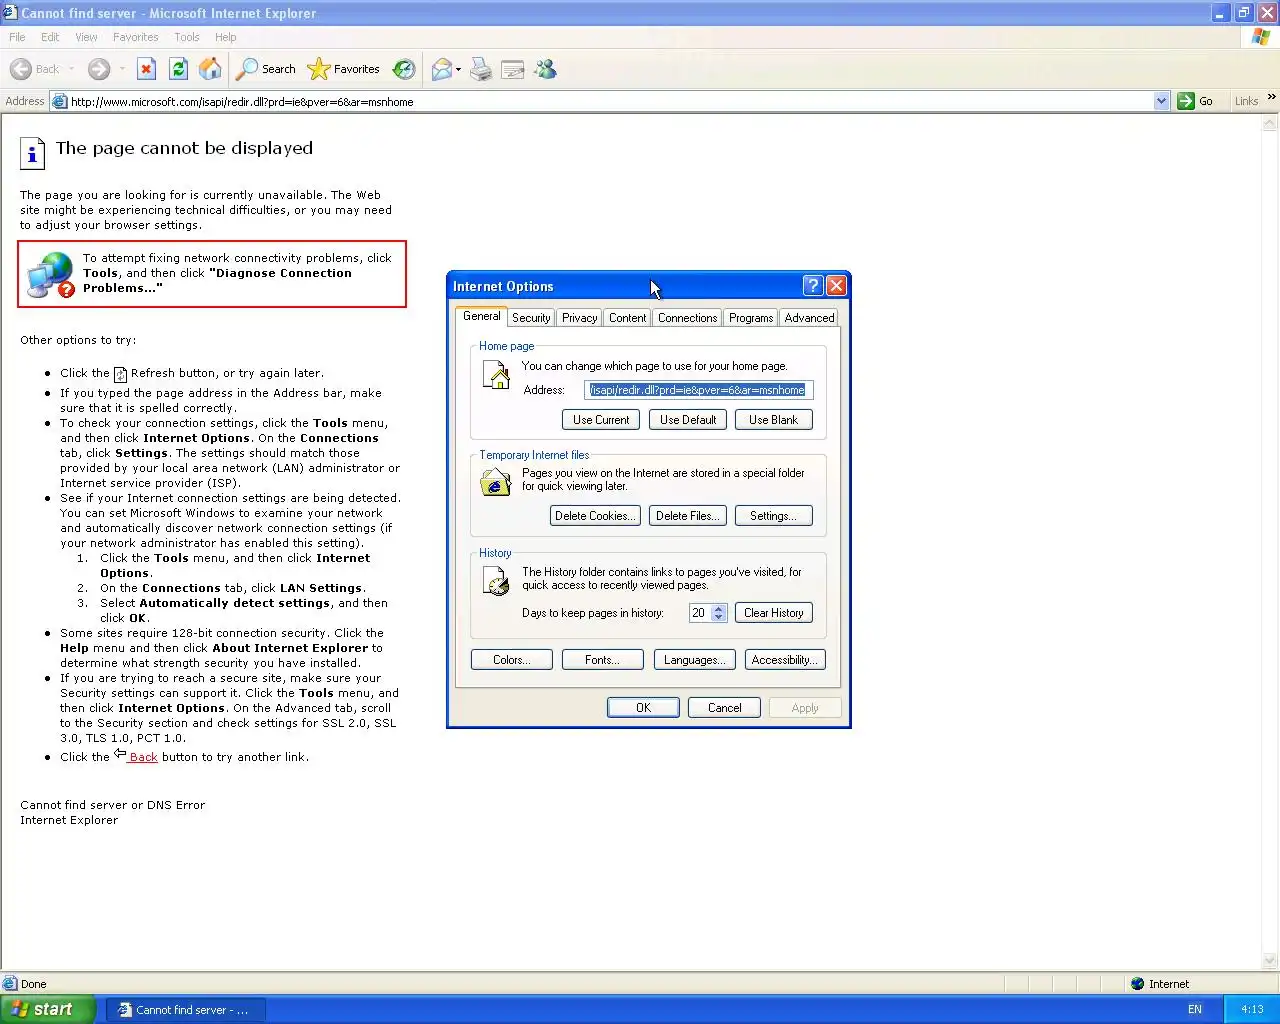1280x1024 pixels.
Task: Click the Stop icon in the toolbar
Action: coord(146,69)
